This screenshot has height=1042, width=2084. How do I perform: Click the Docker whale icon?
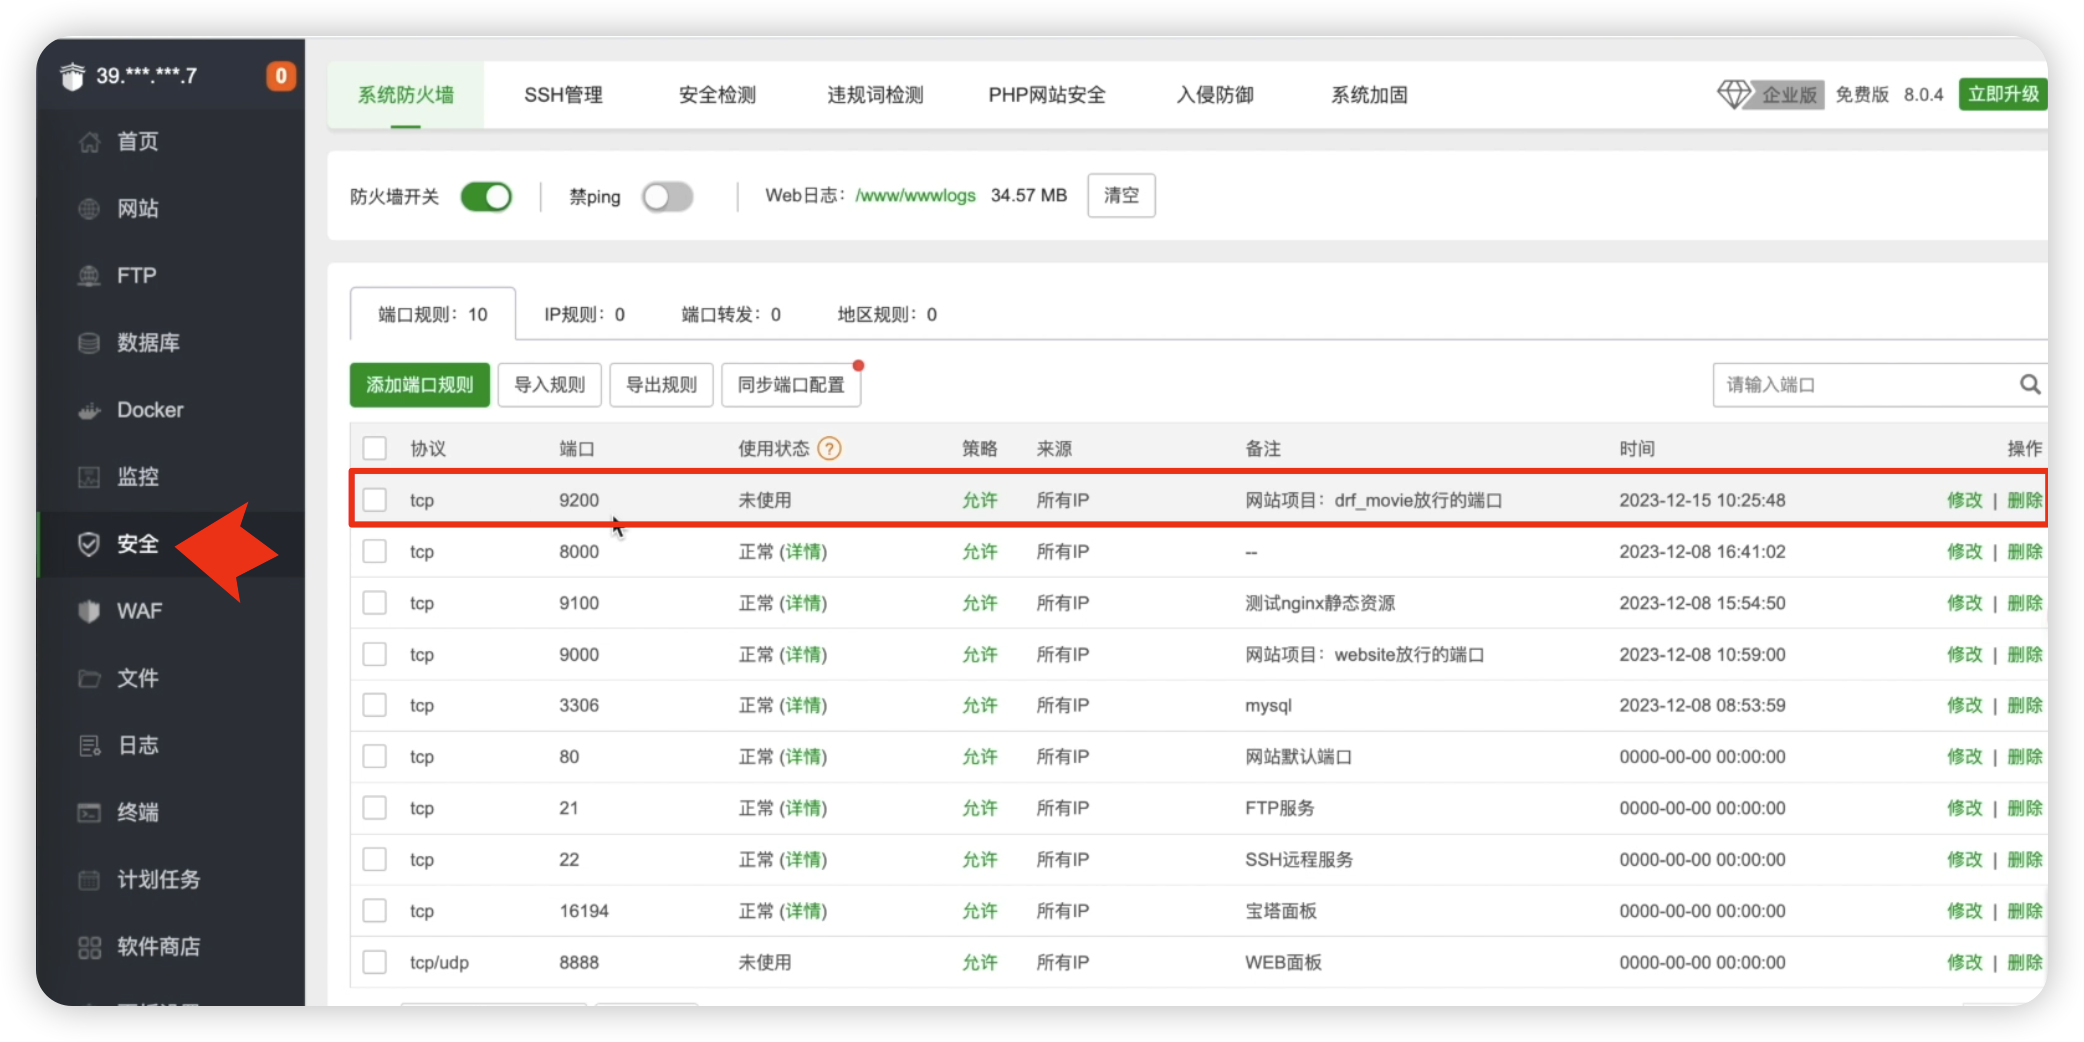[x=89, y=410]
